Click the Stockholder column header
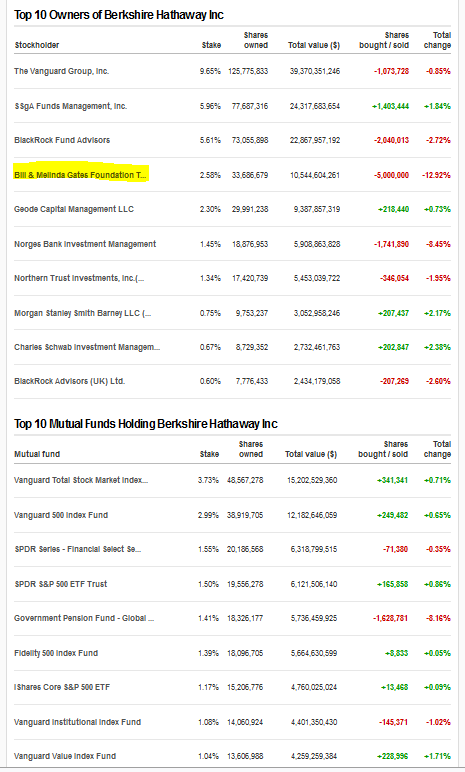The height and width of the screenshot is (772, 465). tap(36, 45)
